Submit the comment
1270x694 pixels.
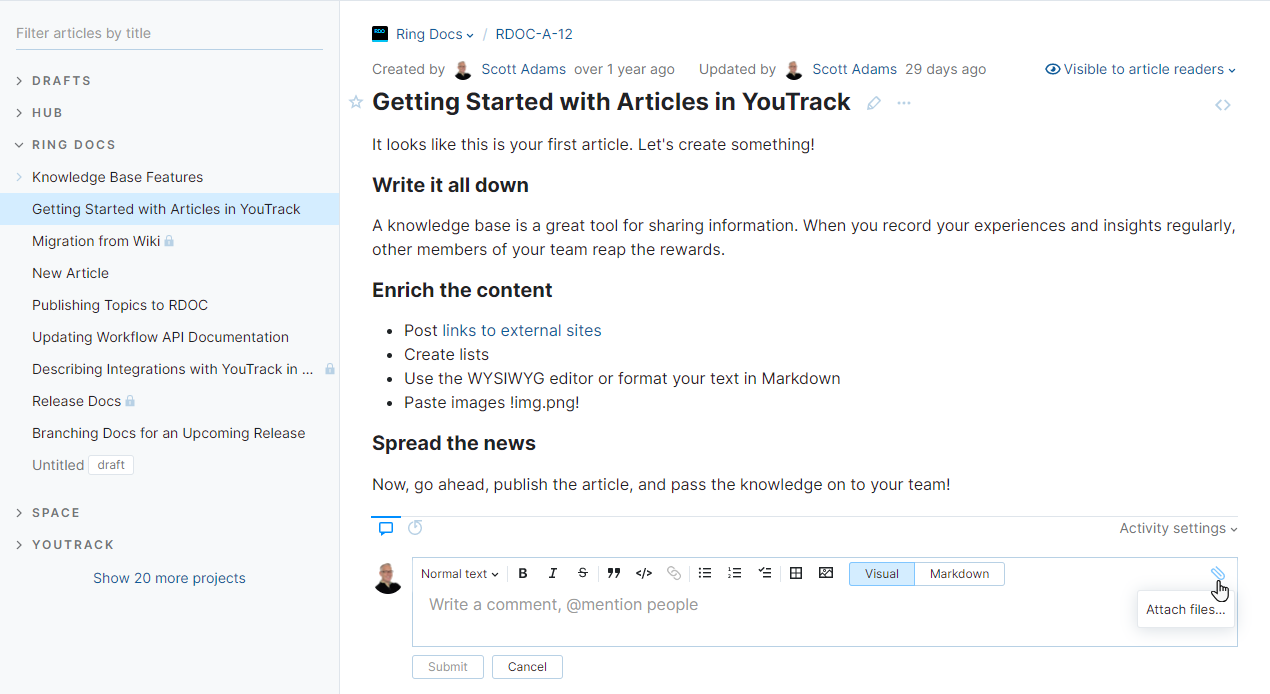click(x=447, y=666)
